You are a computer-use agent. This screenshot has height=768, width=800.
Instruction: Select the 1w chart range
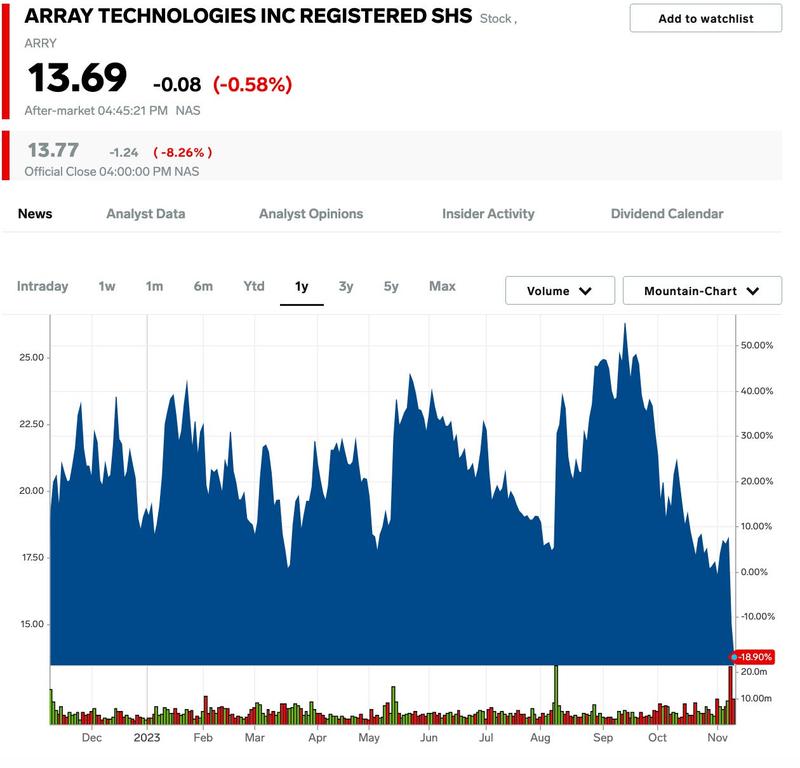(107, 286)
